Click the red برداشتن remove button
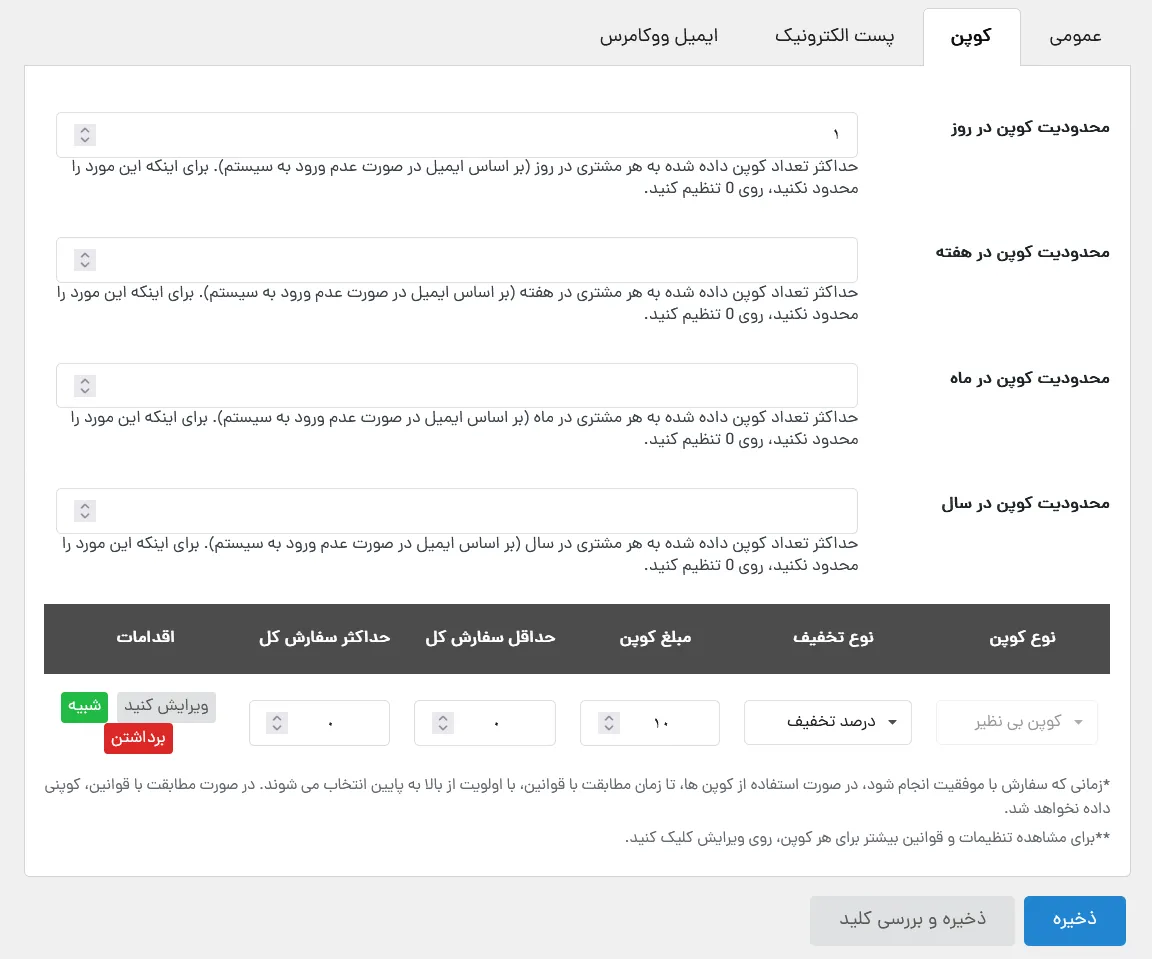This screenshot has width=1152, height=959. tap(138, 739)
